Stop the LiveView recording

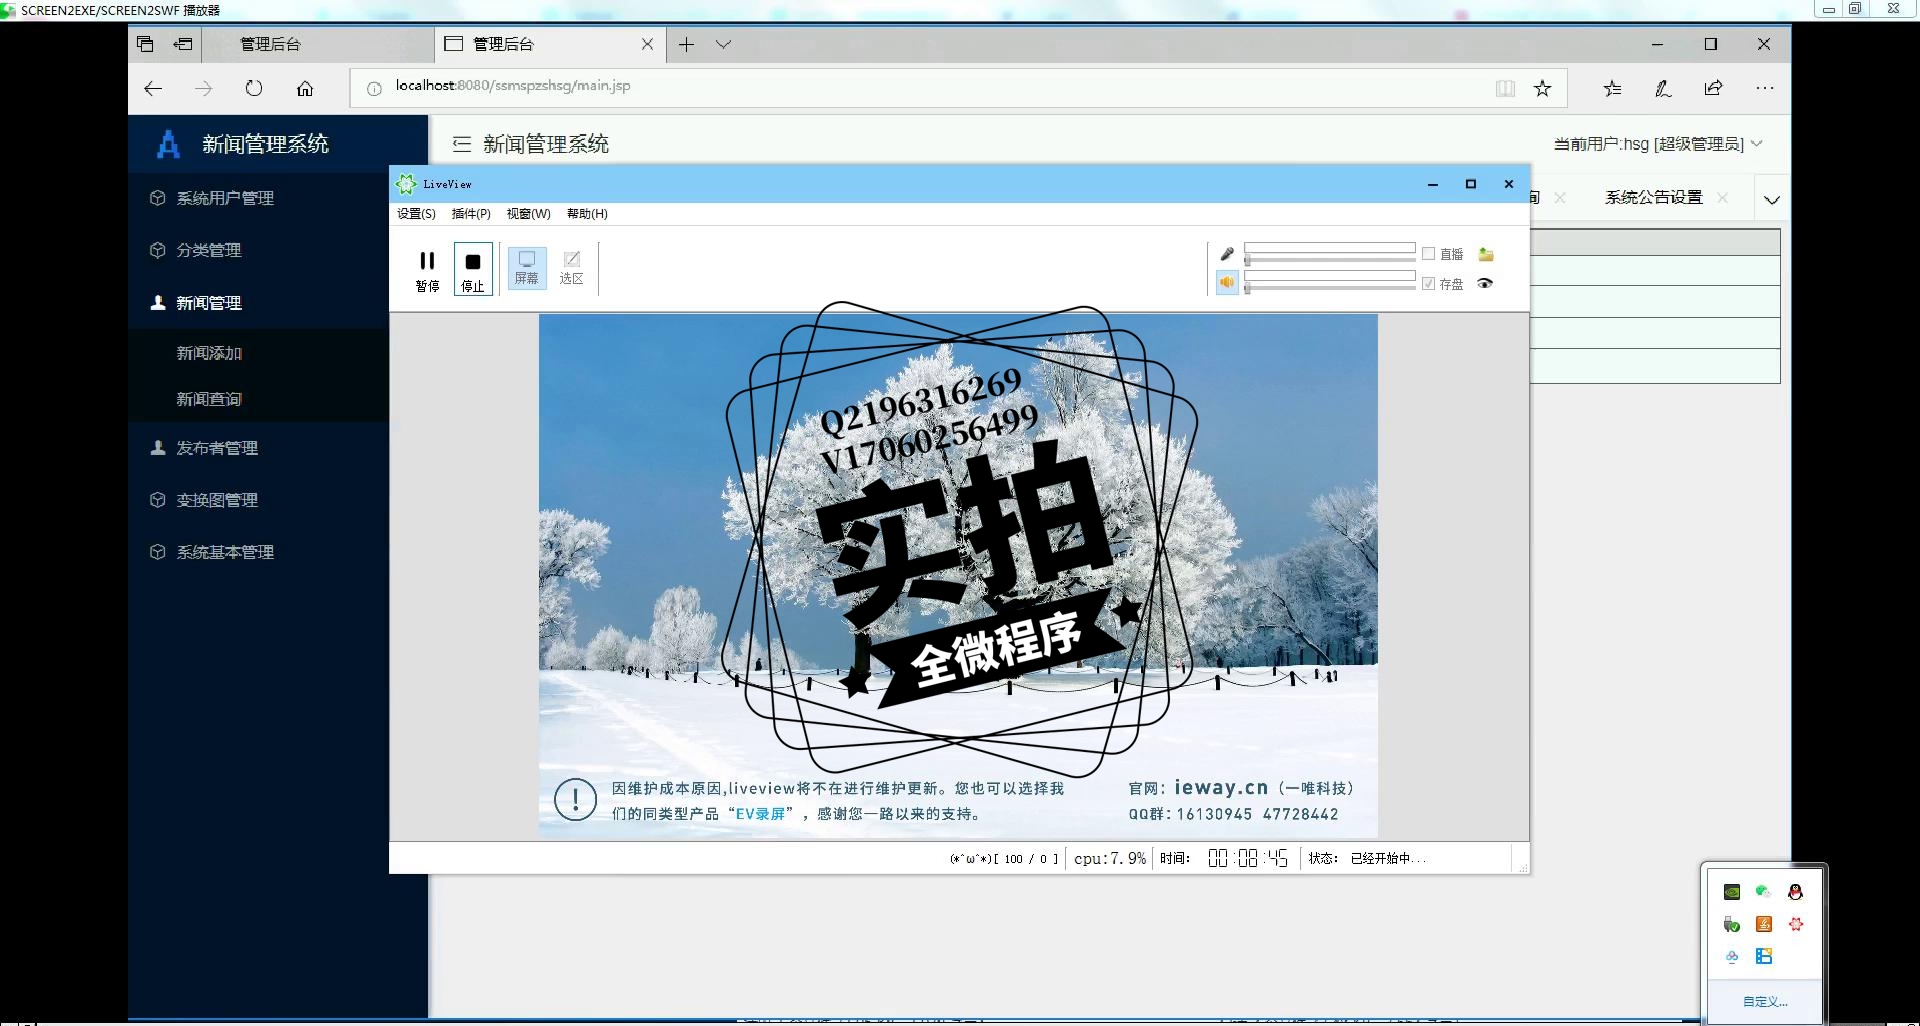point(473,270)
